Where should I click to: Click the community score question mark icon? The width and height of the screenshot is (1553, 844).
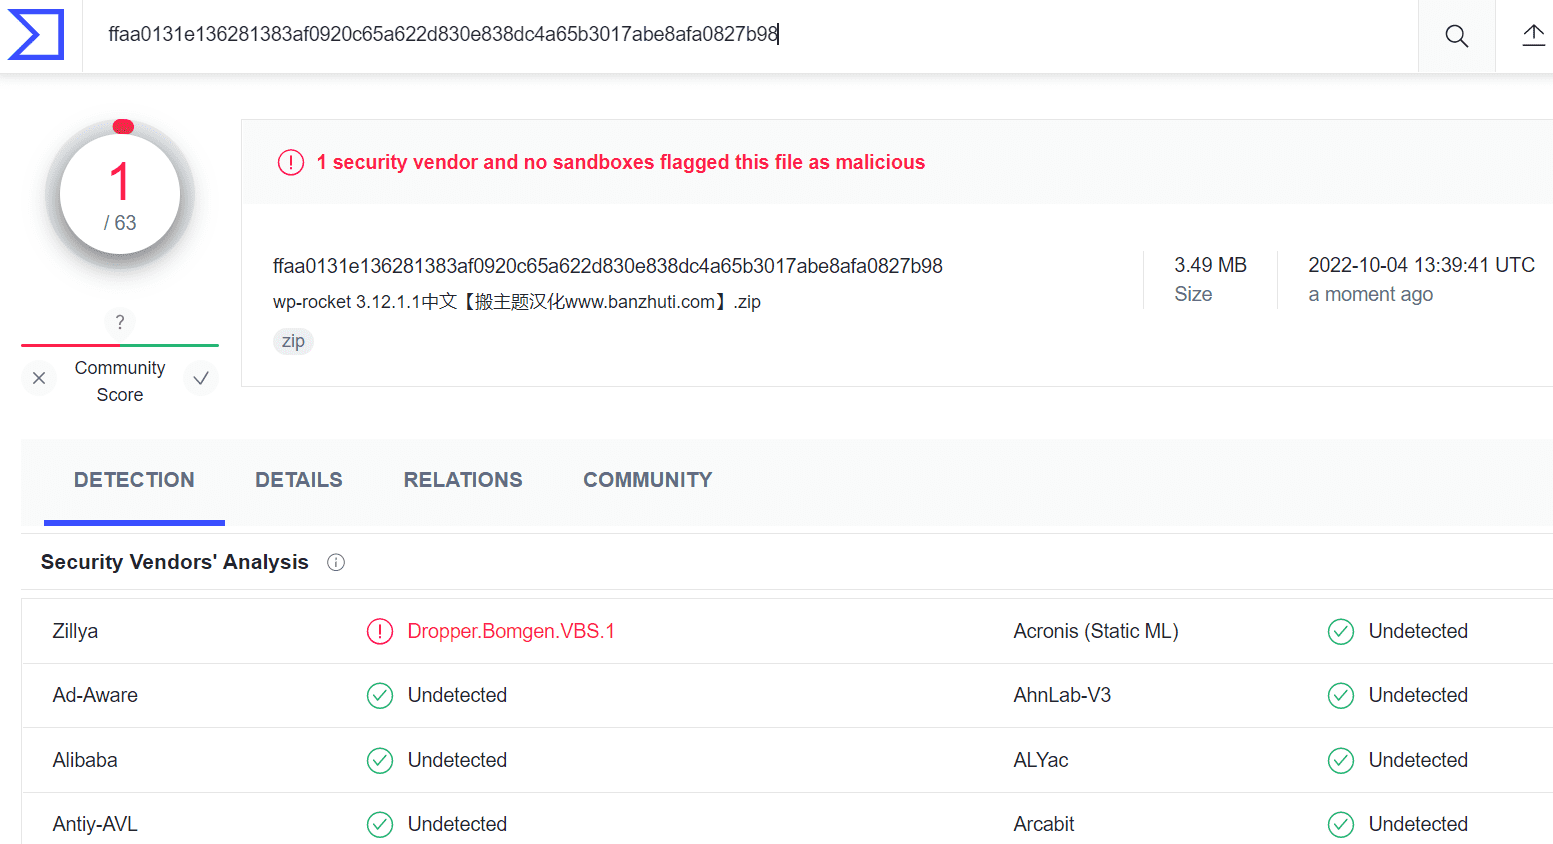tap(120, 322)
